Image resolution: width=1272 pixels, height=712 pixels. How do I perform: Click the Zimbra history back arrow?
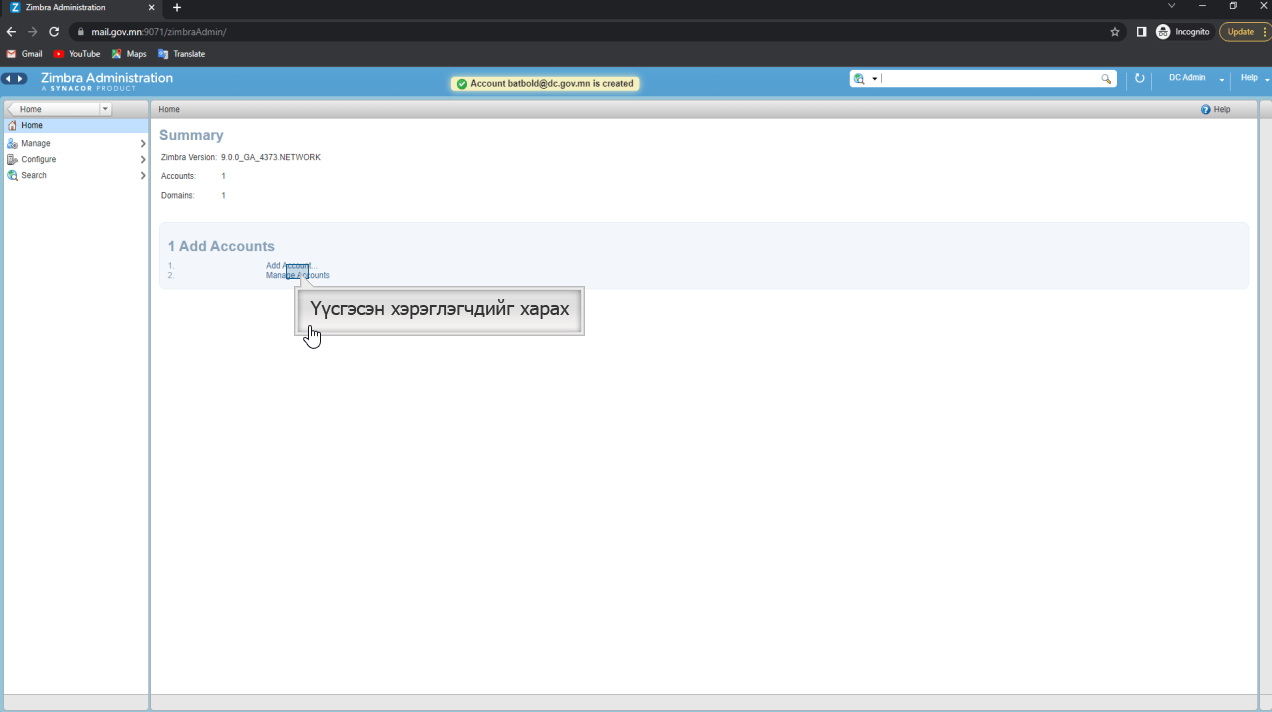[x=8, y=79]
